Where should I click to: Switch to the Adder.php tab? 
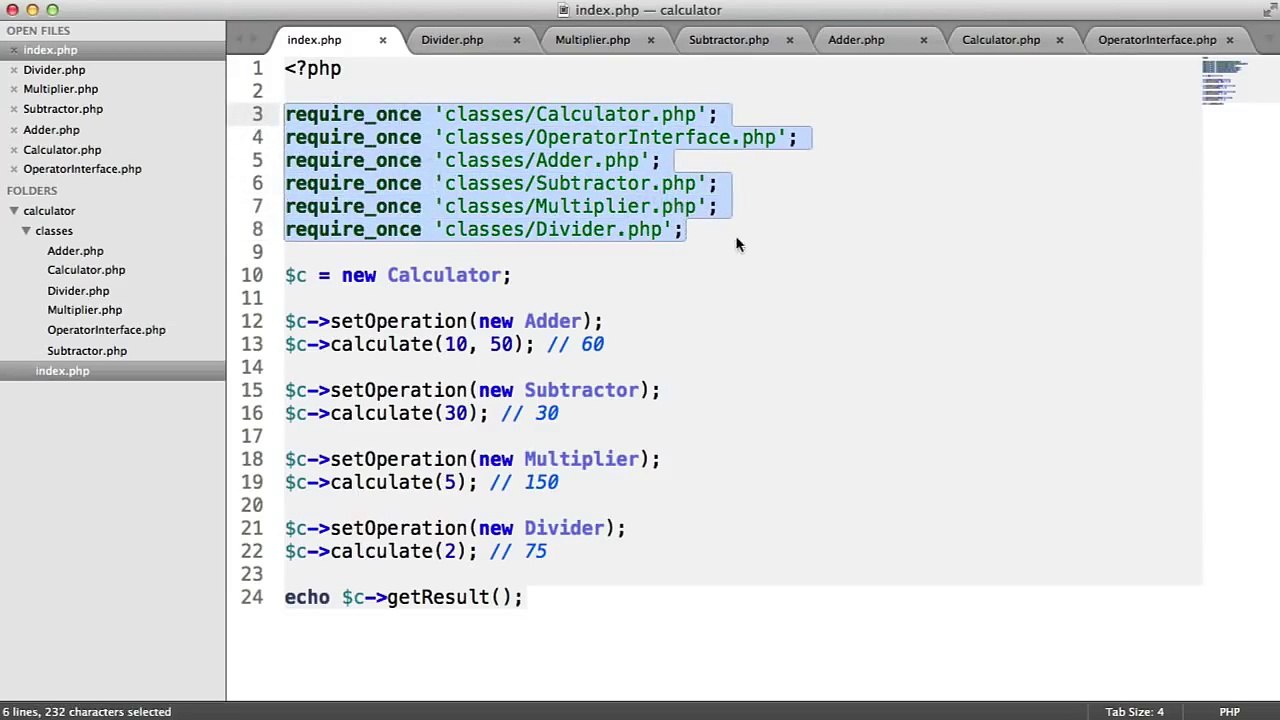pyautogui.click(x=856, y=40)
